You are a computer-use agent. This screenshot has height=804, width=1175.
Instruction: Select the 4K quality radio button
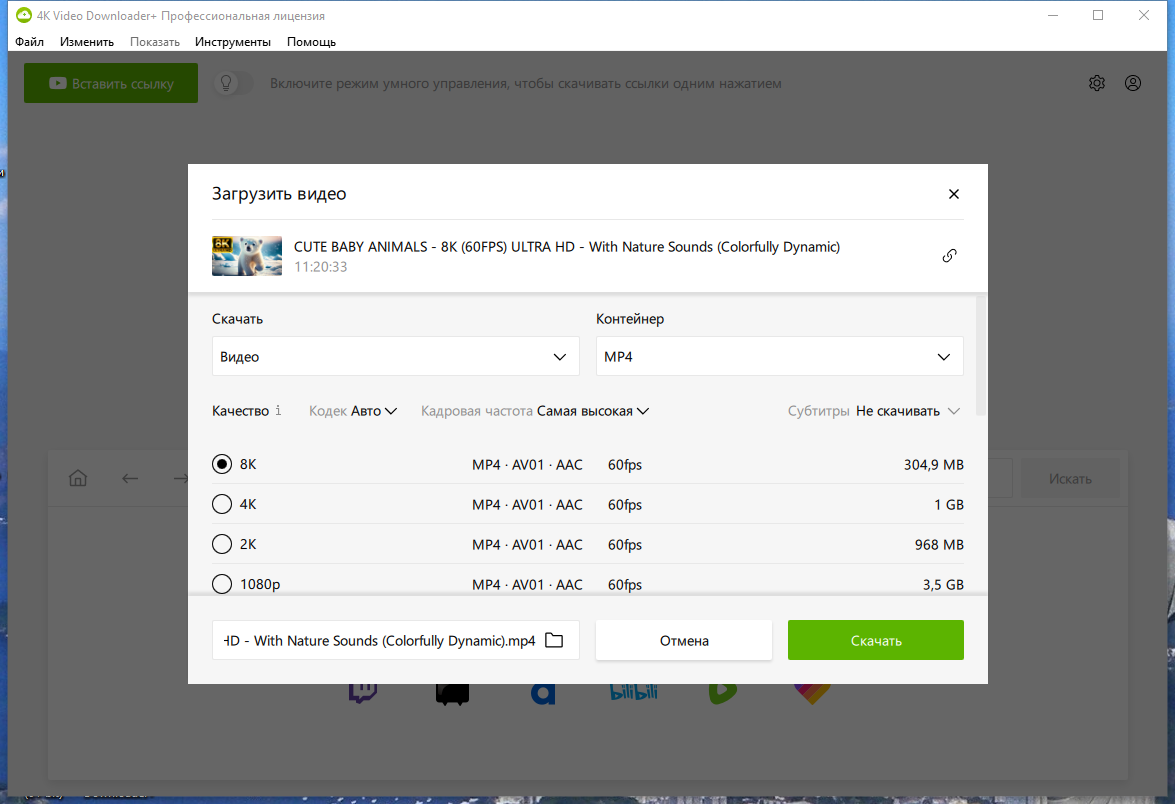(222, 504)
